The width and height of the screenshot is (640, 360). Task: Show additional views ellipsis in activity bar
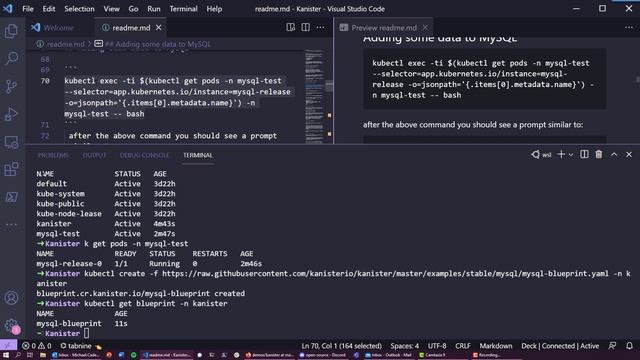[x=11, y=224]
